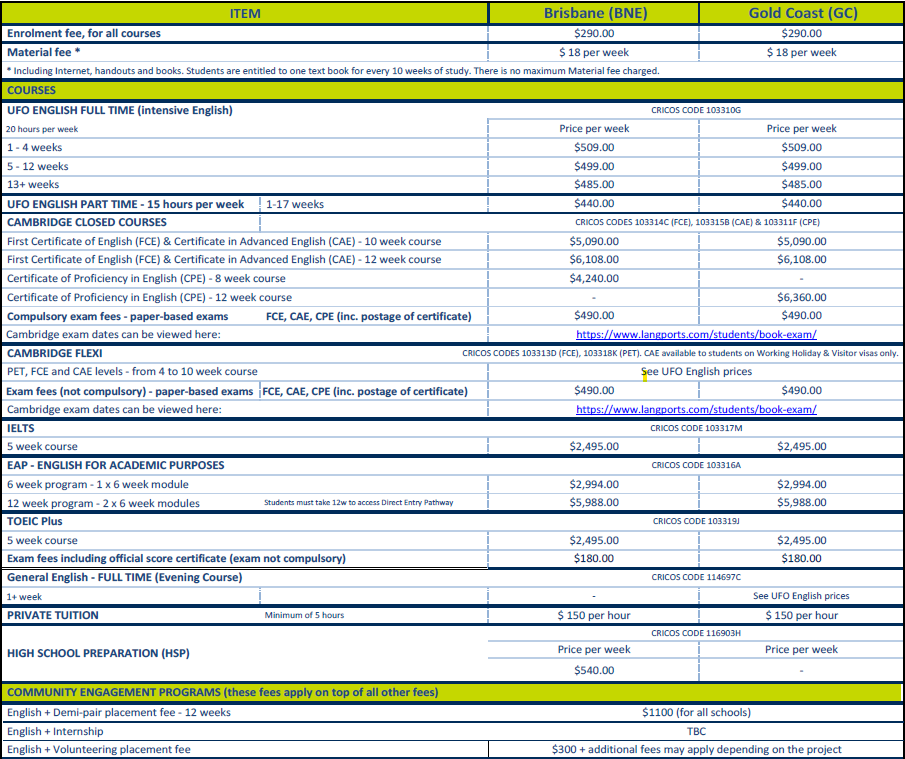This screenshot has width=905, height=759.
Task: Click Brisbane Private Tuition $150 per hour cell
Action: 594,615
